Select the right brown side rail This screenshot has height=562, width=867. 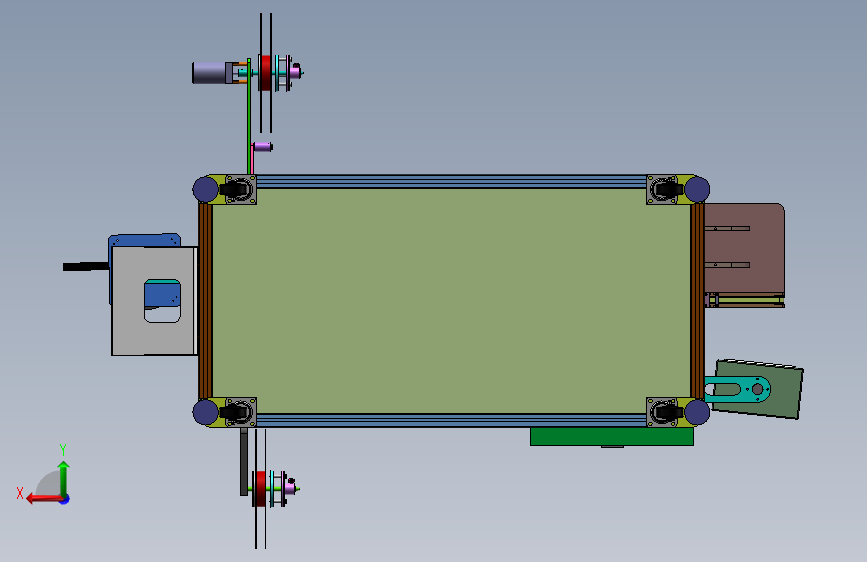(x=697, y=300)
